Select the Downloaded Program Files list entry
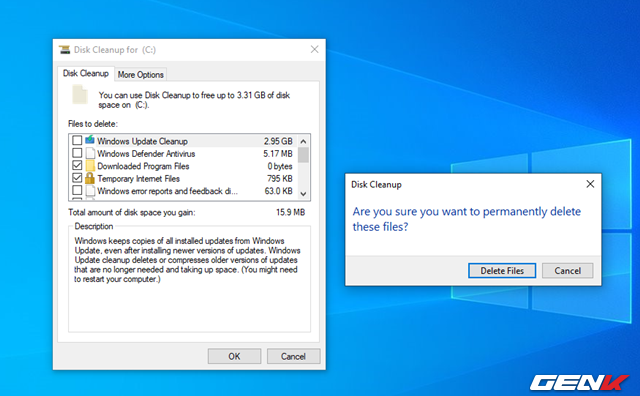Viewport: 640px width, 396px height. 183,166
